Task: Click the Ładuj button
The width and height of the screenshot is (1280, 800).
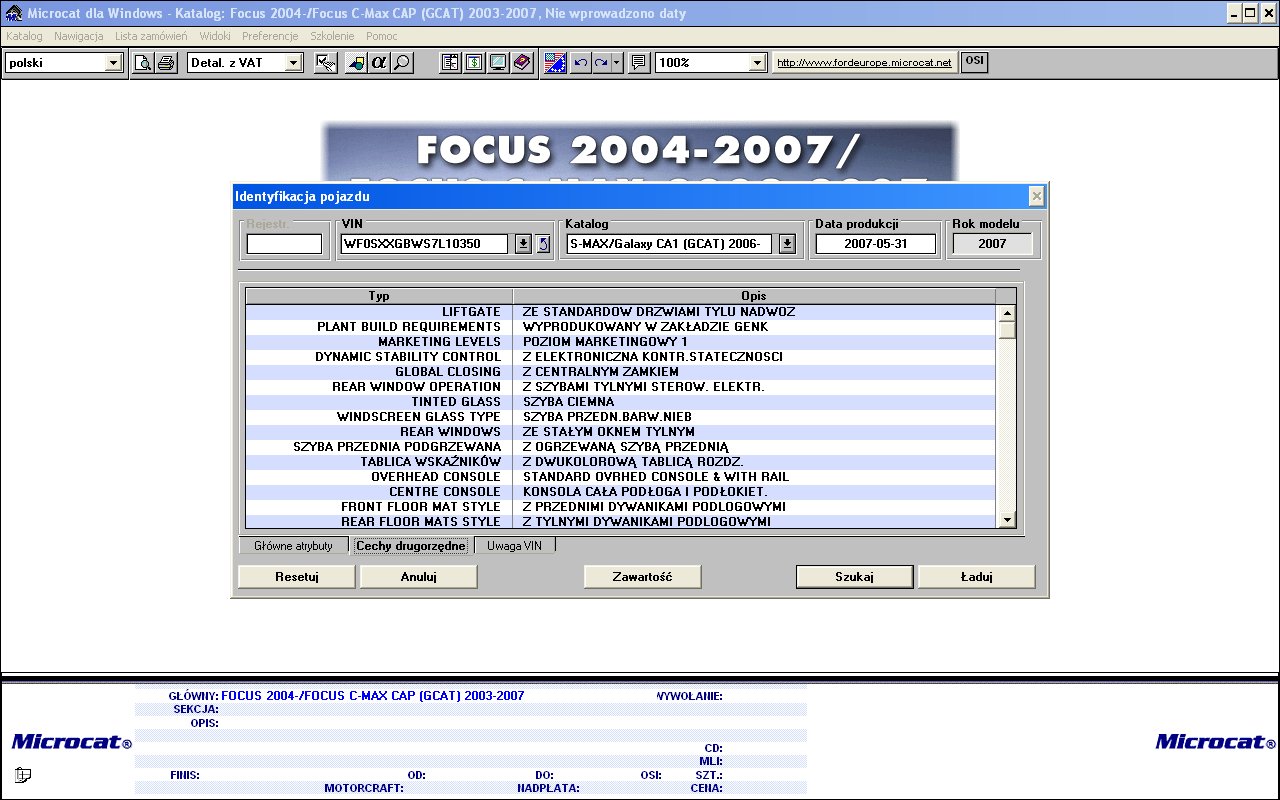Action: point(976,577)
